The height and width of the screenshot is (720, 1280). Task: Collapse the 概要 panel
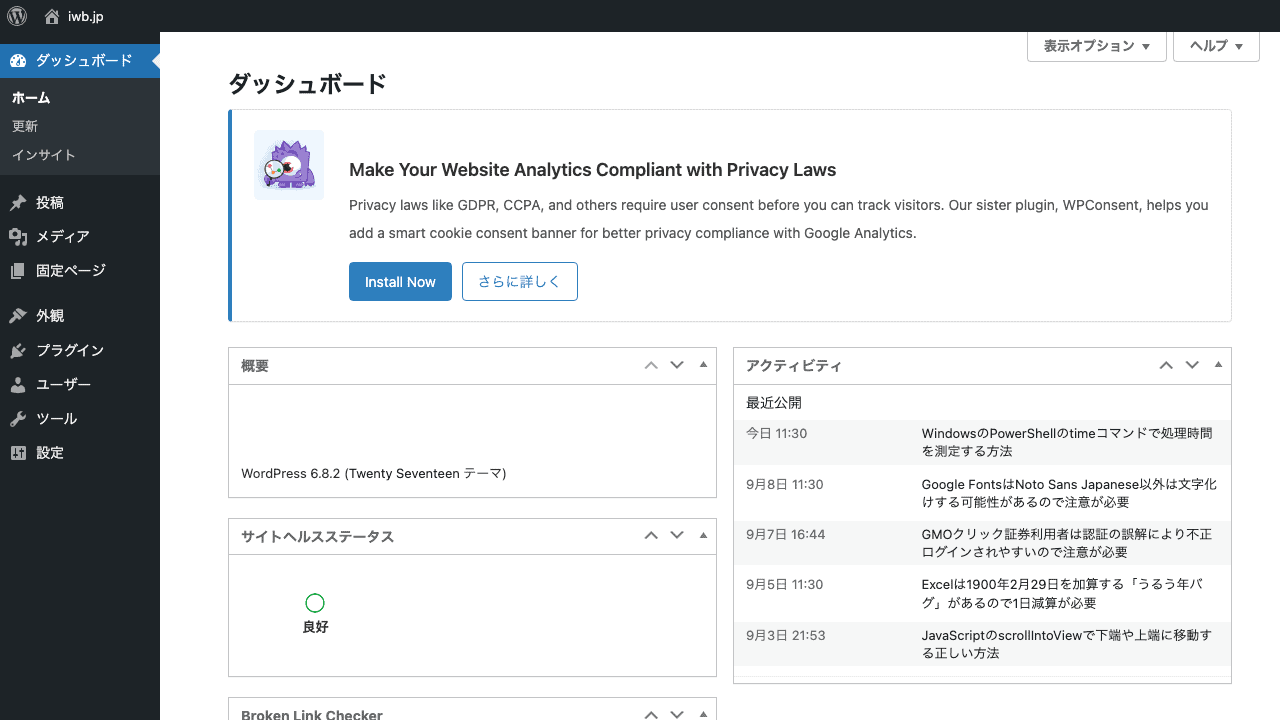point(703,366)
